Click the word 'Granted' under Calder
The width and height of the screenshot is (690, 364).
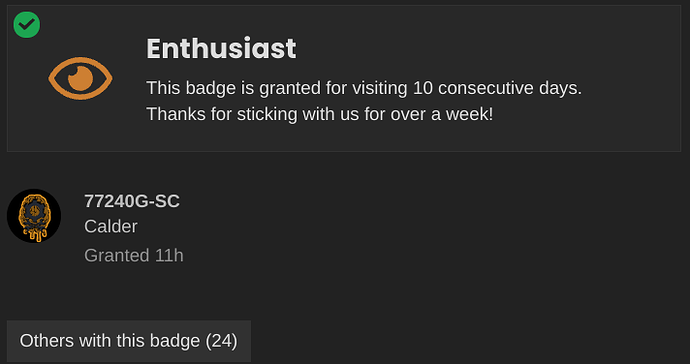click(117, 256)
